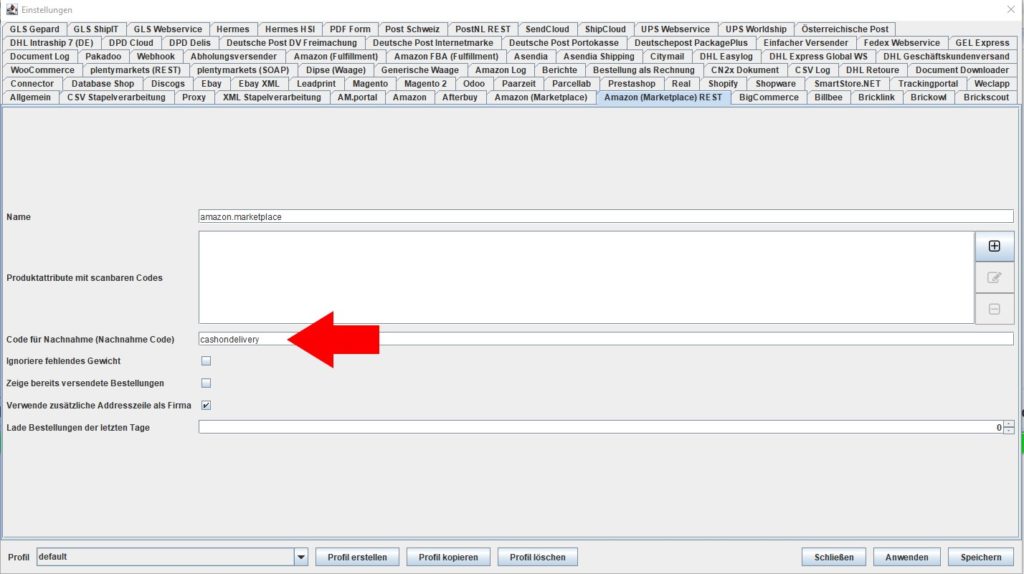Click the Lade Bestellungen days field

pyautogui.click(x=601, y=427)
